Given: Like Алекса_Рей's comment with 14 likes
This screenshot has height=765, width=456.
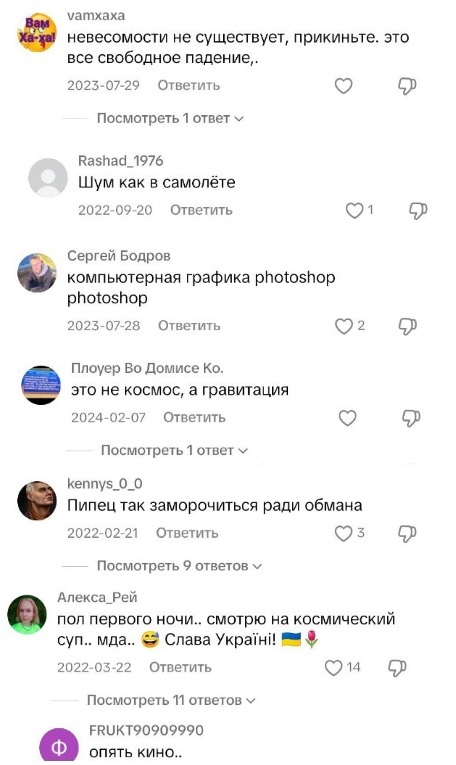Looking at the screenshot, I should pyautogui.click(x=334, y=668).
